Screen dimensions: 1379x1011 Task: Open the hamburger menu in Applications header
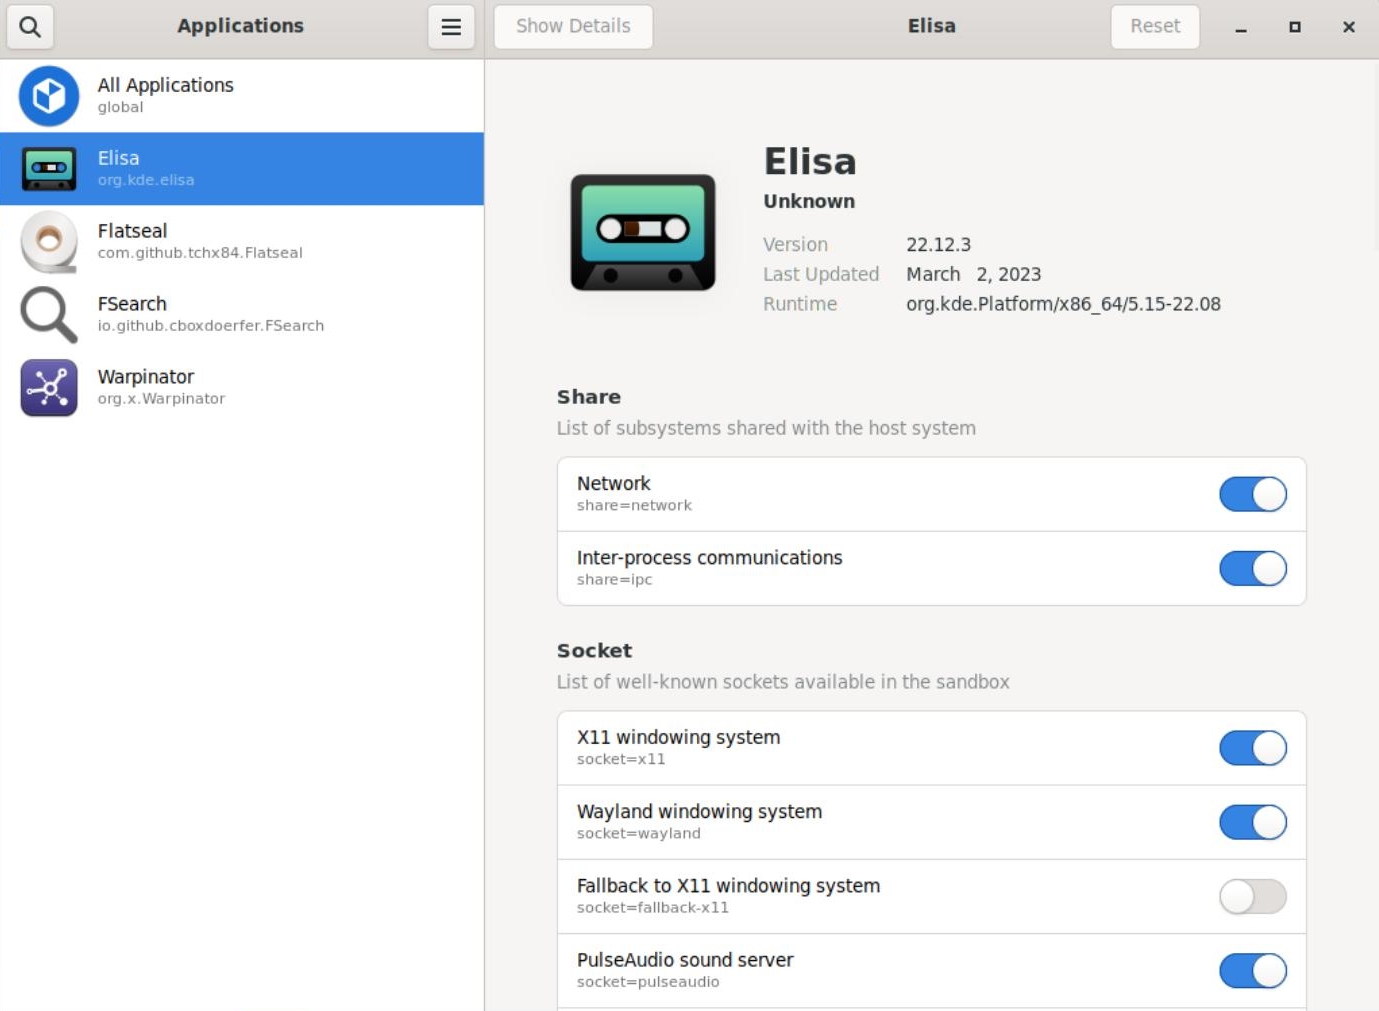click(451, 27)
